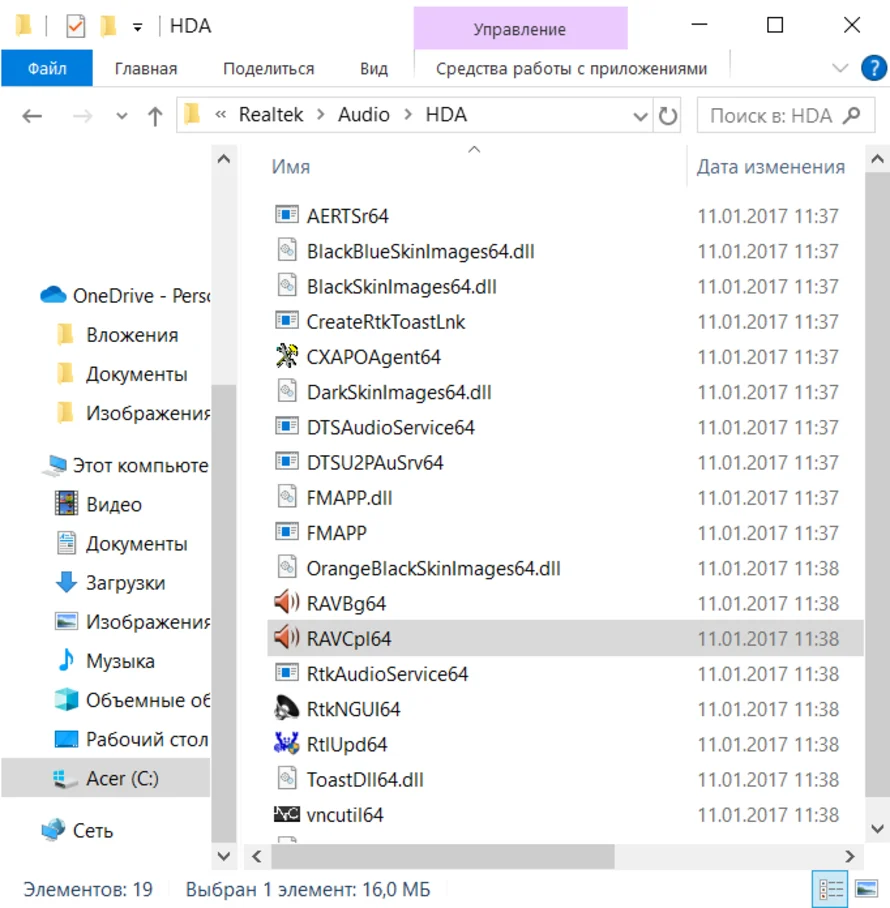Image resolution: width=890 pixels, height=908 pixels.
Task: Open Средства работы с приложениями tab
Action: [x=572, y=68]
